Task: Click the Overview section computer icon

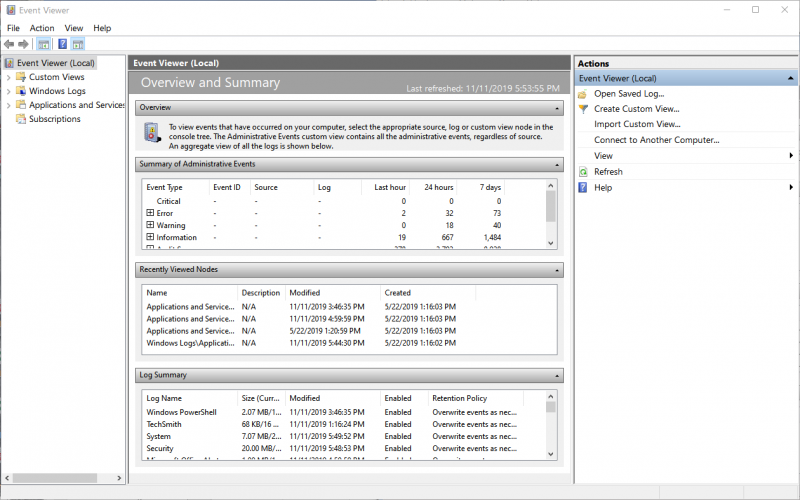Action: (x=152, y=133)
